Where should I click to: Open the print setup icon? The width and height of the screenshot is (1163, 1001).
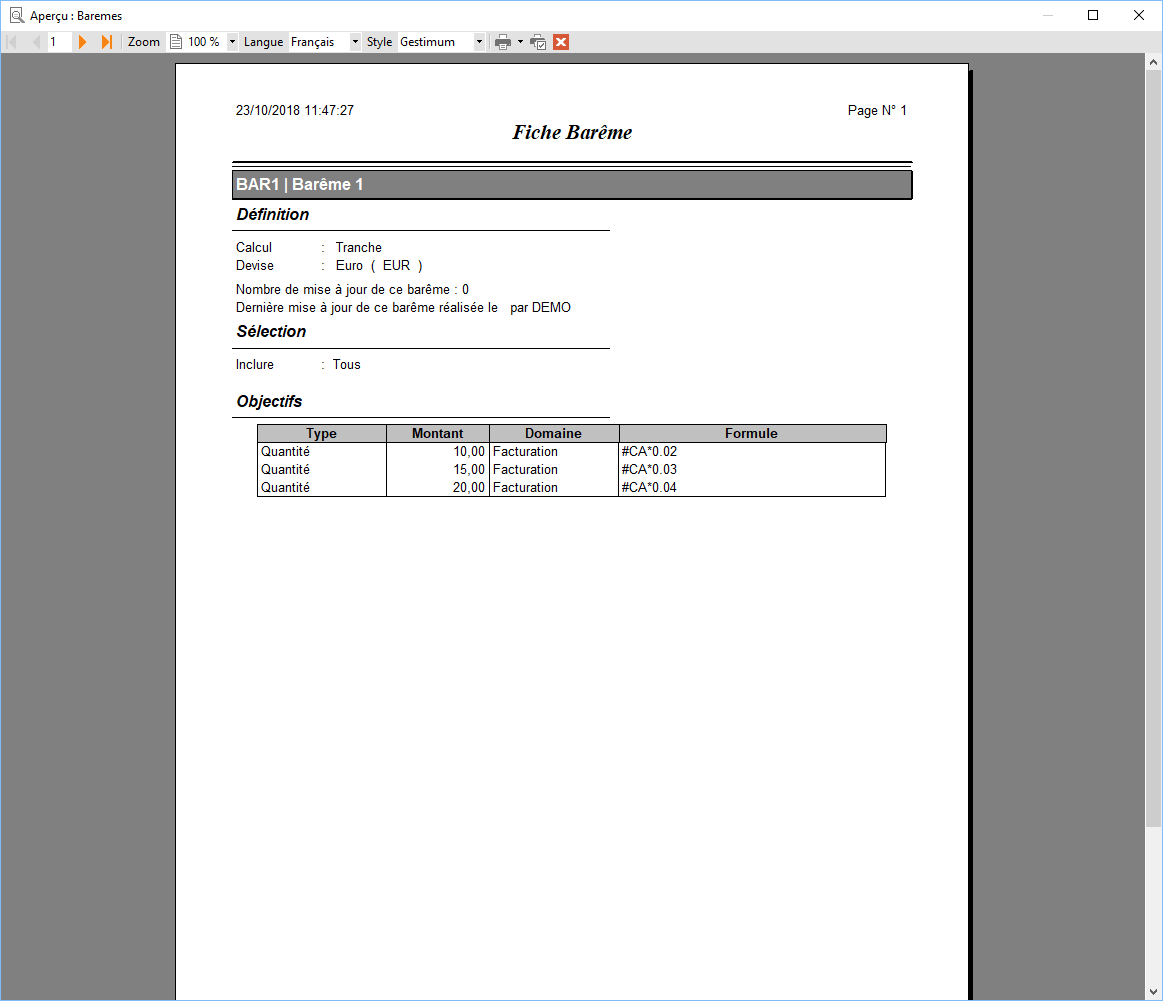tap(538, 42)
